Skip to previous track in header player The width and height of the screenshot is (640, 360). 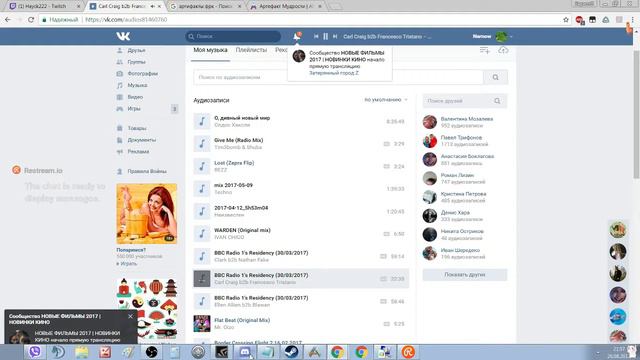(x=316, y=36)
